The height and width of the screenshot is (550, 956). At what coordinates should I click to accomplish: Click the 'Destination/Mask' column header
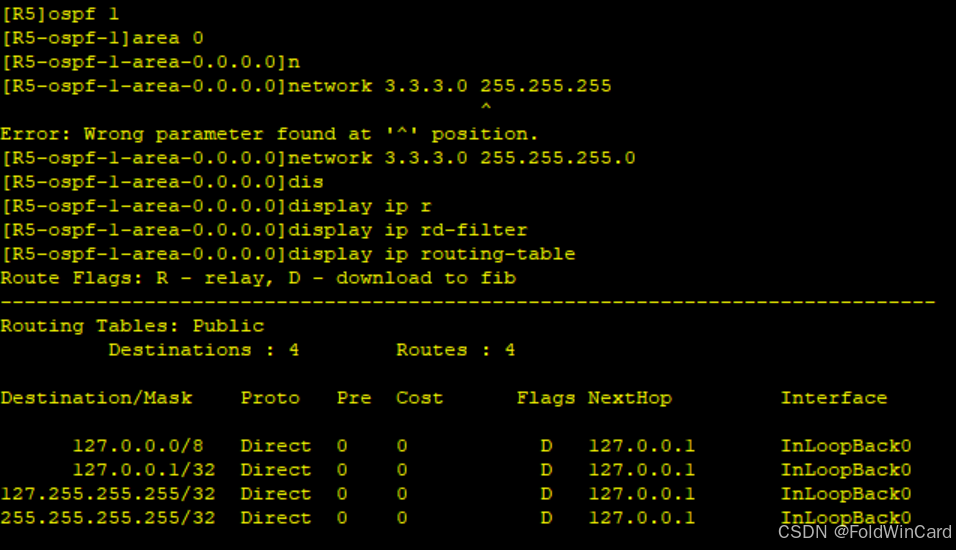(x=96, y=398)
